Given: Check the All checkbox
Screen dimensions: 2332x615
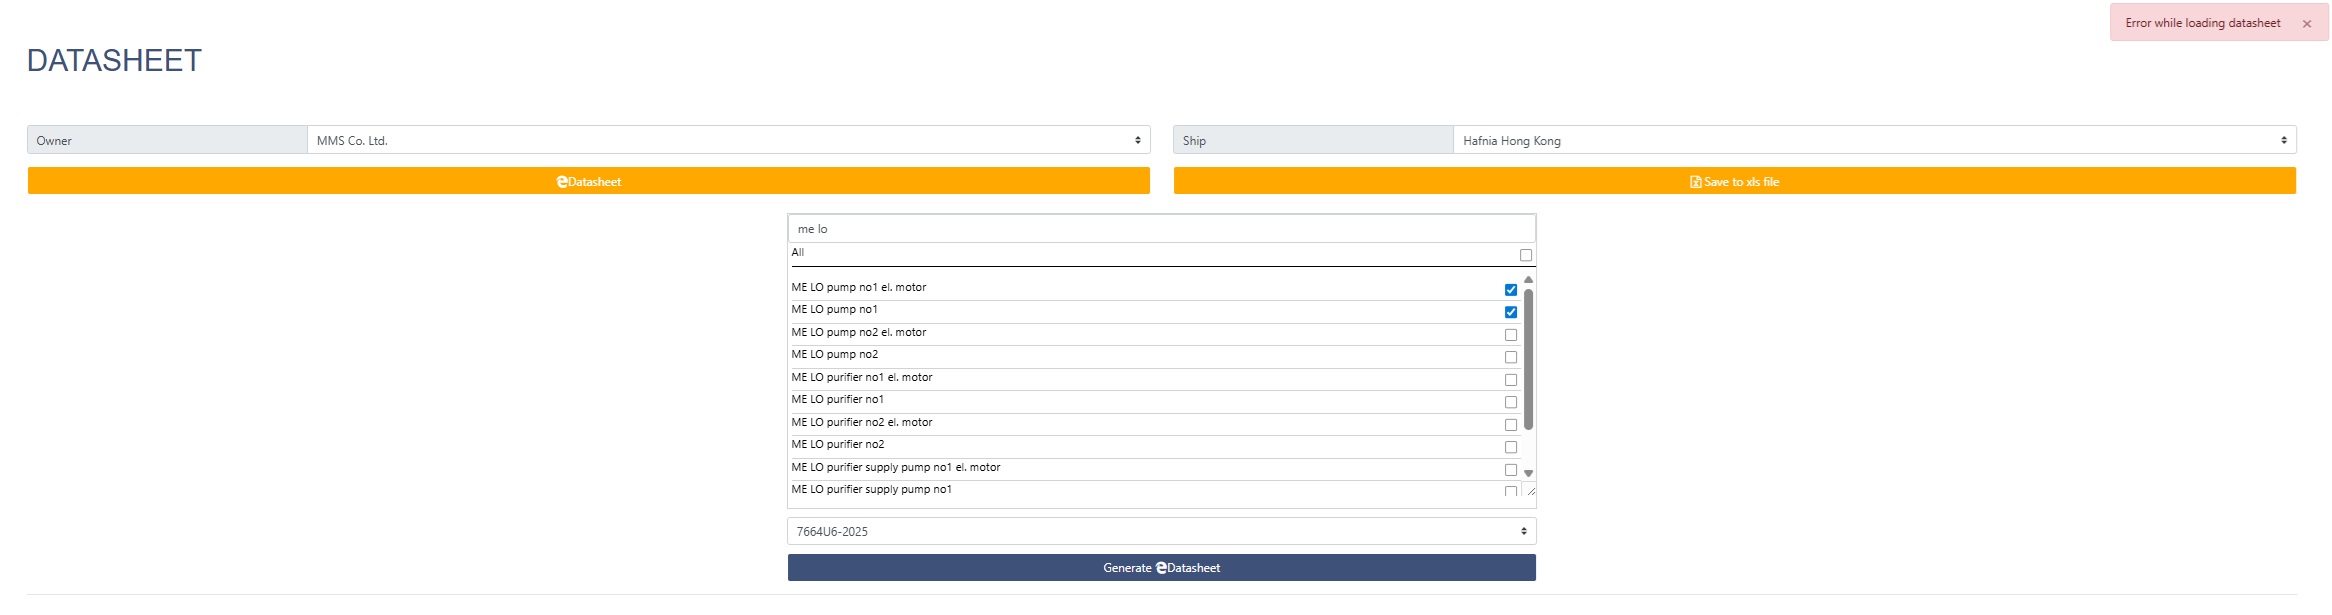Looking at the screenshot, I should pos(1525,255).
